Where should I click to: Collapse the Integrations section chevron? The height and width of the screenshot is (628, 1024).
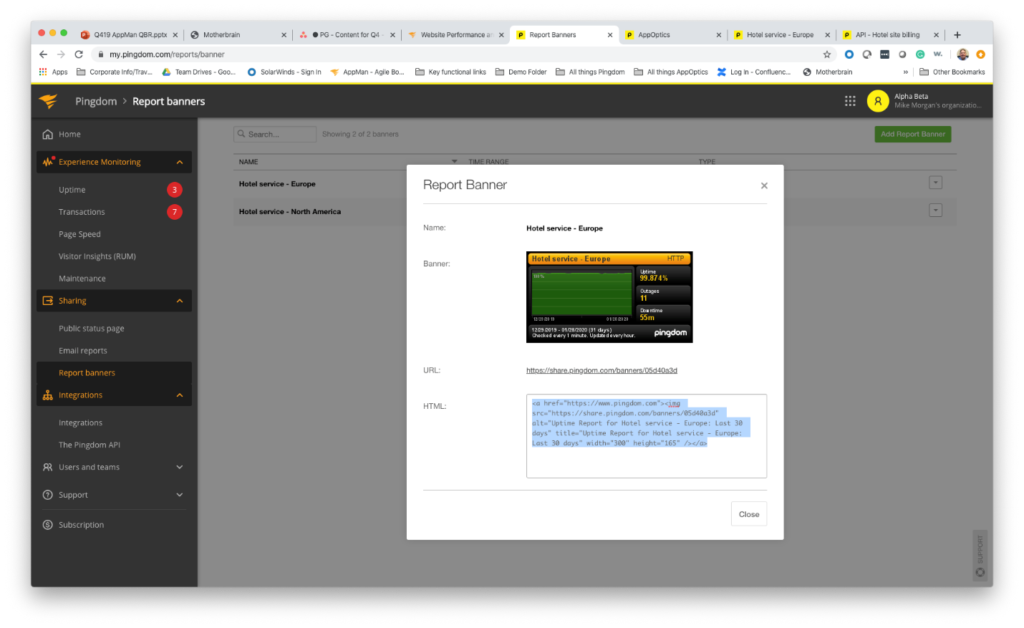click(x=180, y=395)
